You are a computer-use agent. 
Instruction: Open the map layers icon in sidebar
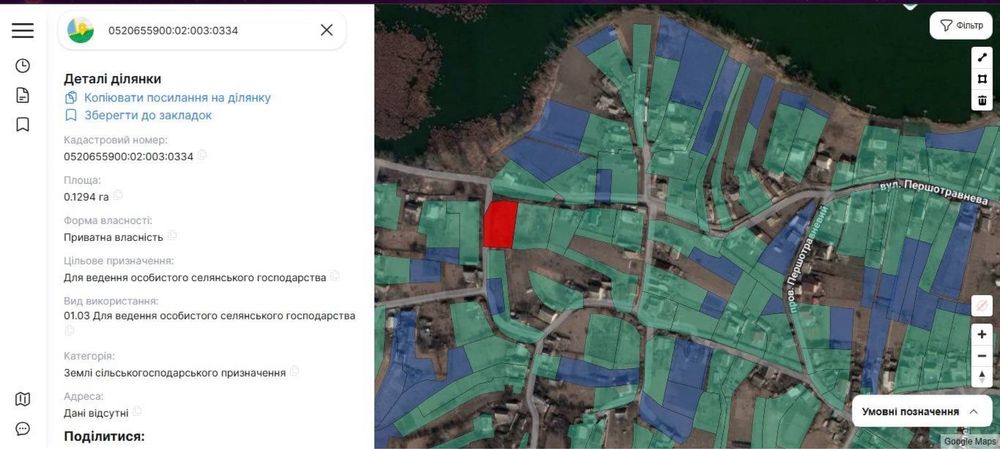coord(22,399)
